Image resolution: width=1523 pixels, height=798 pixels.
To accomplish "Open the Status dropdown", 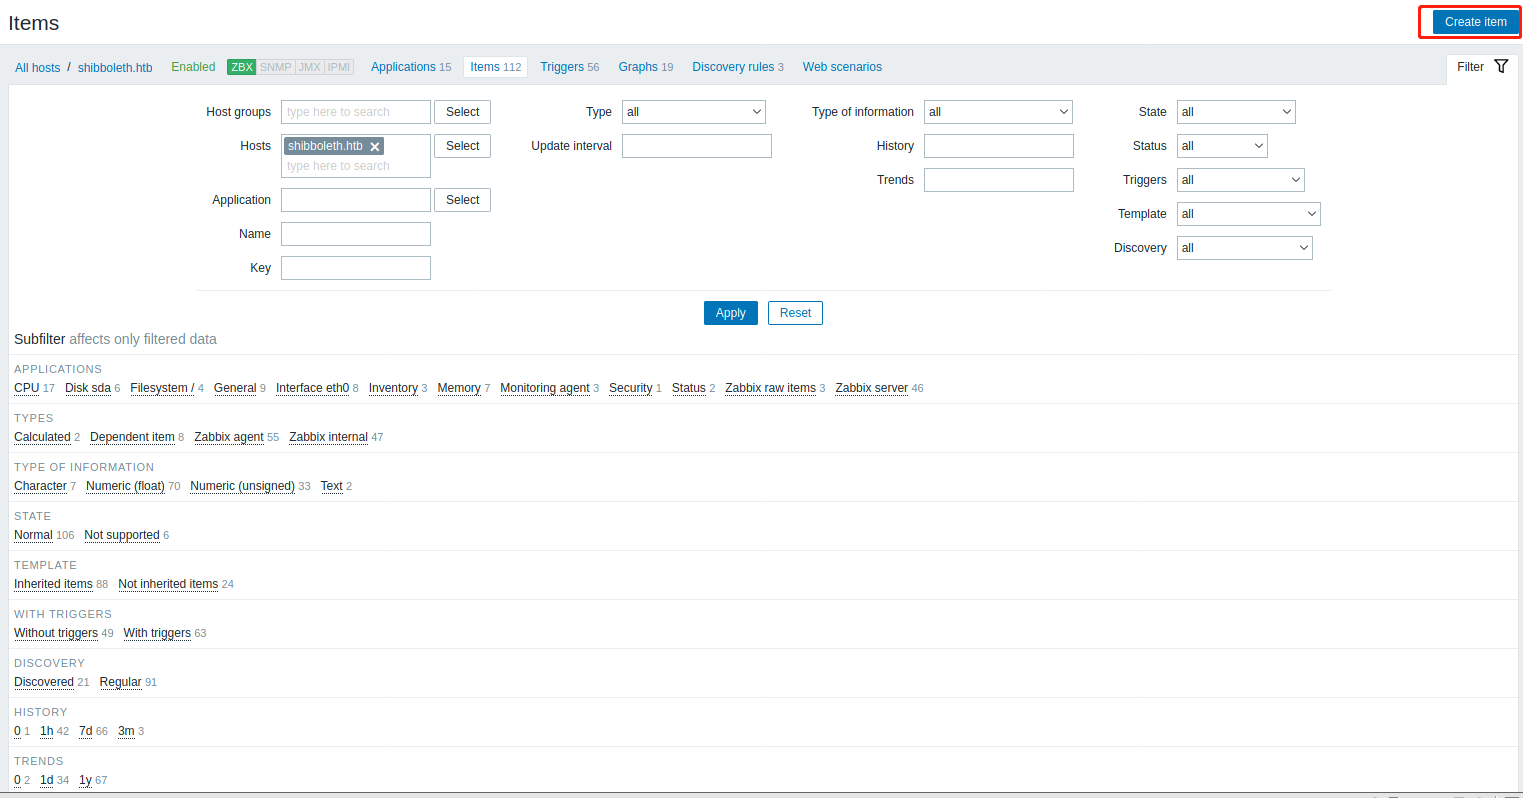I will coord(1222,146).
